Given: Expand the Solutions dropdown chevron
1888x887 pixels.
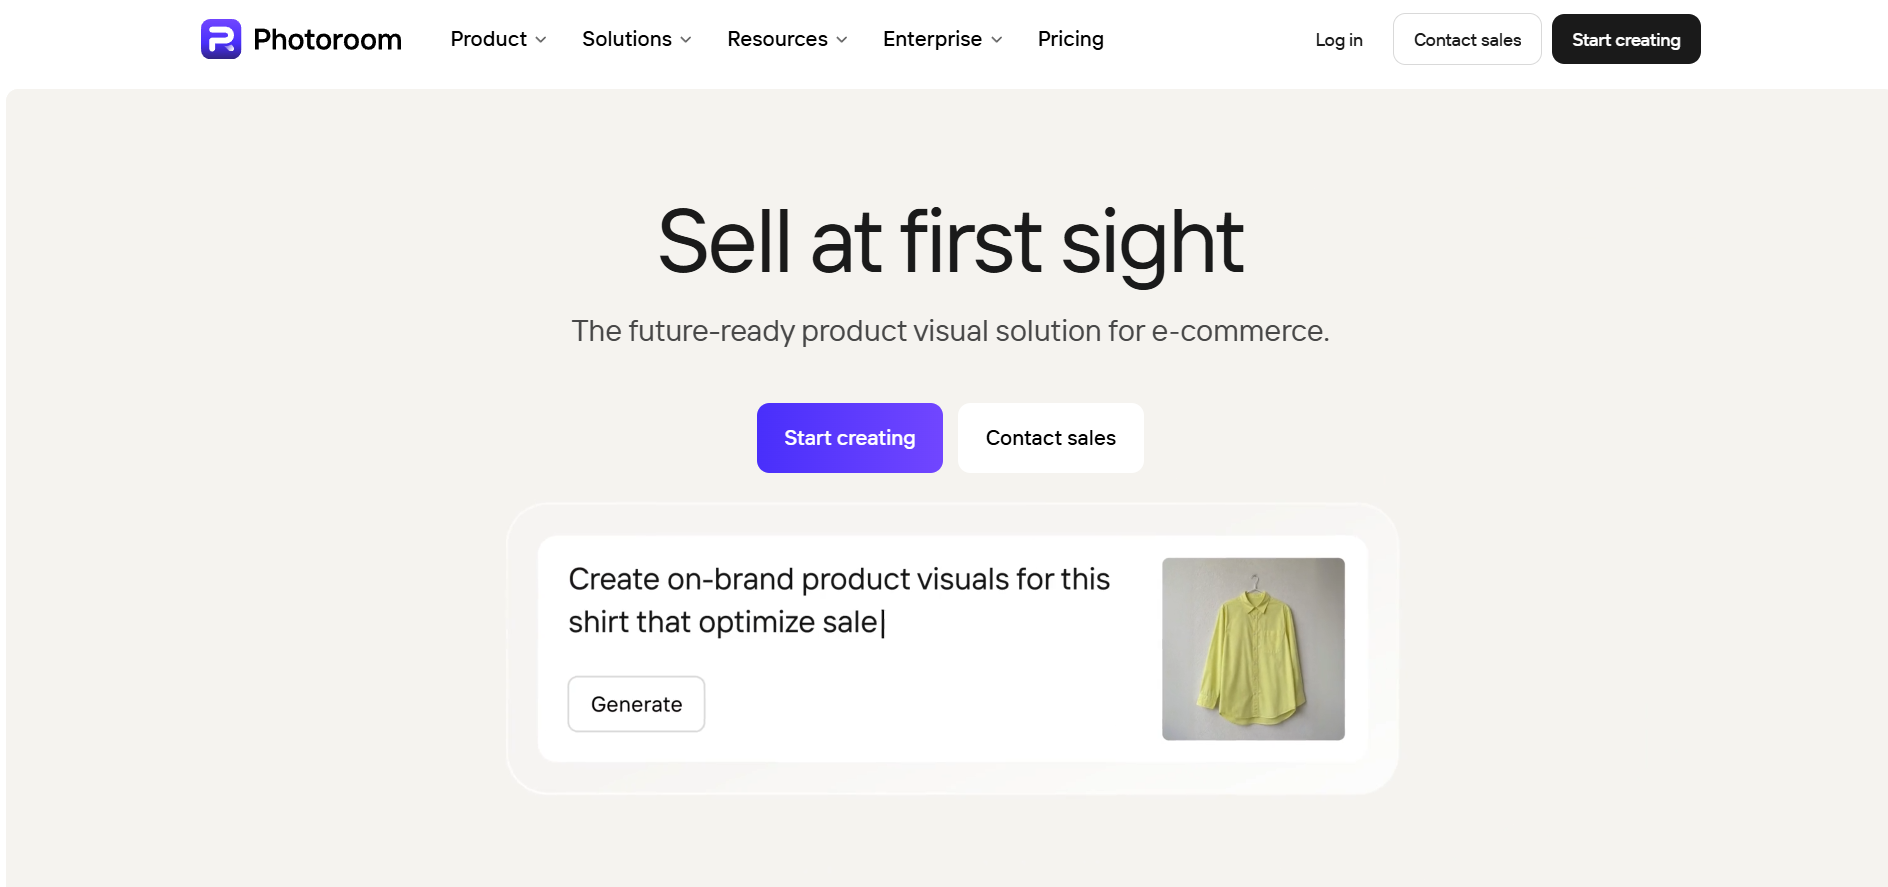Looking at the screenshot, I should coord(686,40).
